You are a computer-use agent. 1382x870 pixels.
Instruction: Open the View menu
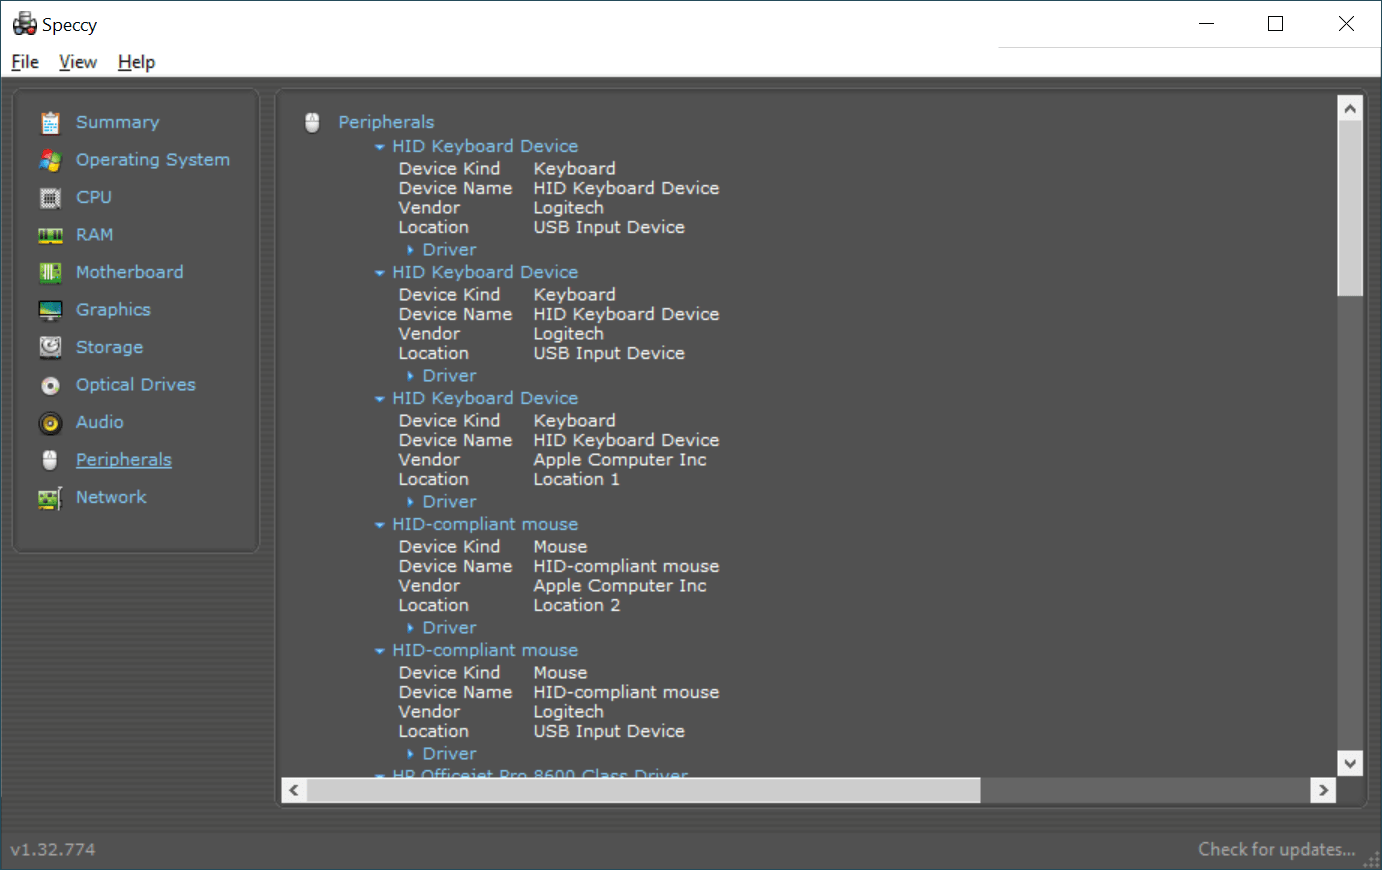point(78,62)
